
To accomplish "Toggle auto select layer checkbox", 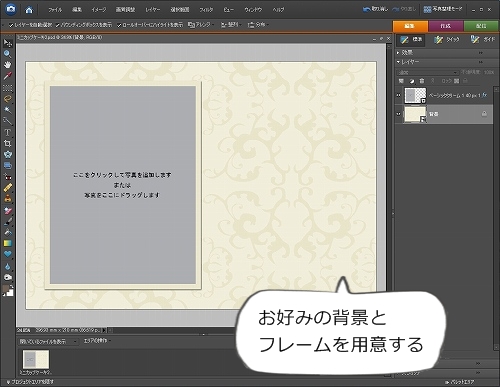I will pos(11,25).
